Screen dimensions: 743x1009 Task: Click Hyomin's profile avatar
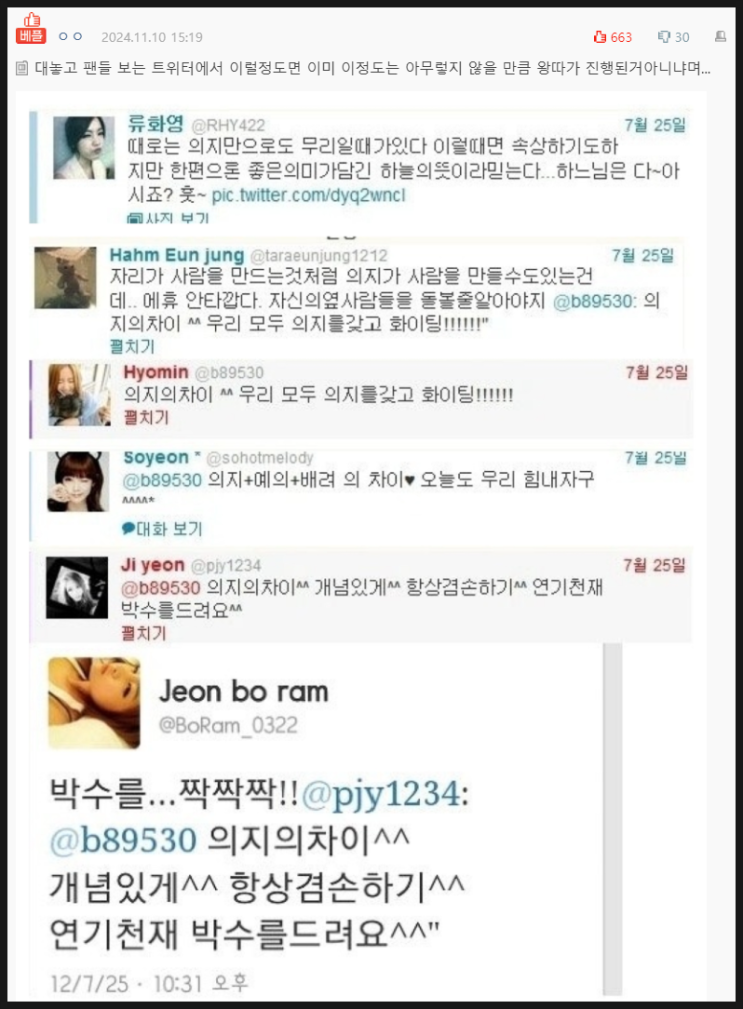tap(78, 394)
